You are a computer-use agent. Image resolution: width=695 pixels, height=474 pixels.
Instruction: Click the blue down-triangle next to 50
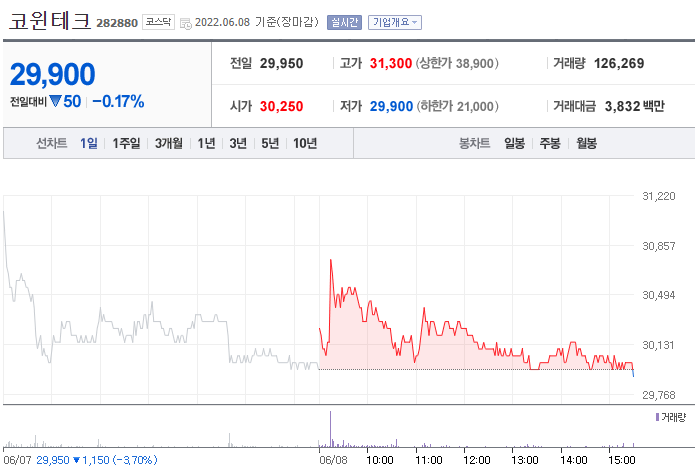tap(55, 102)
